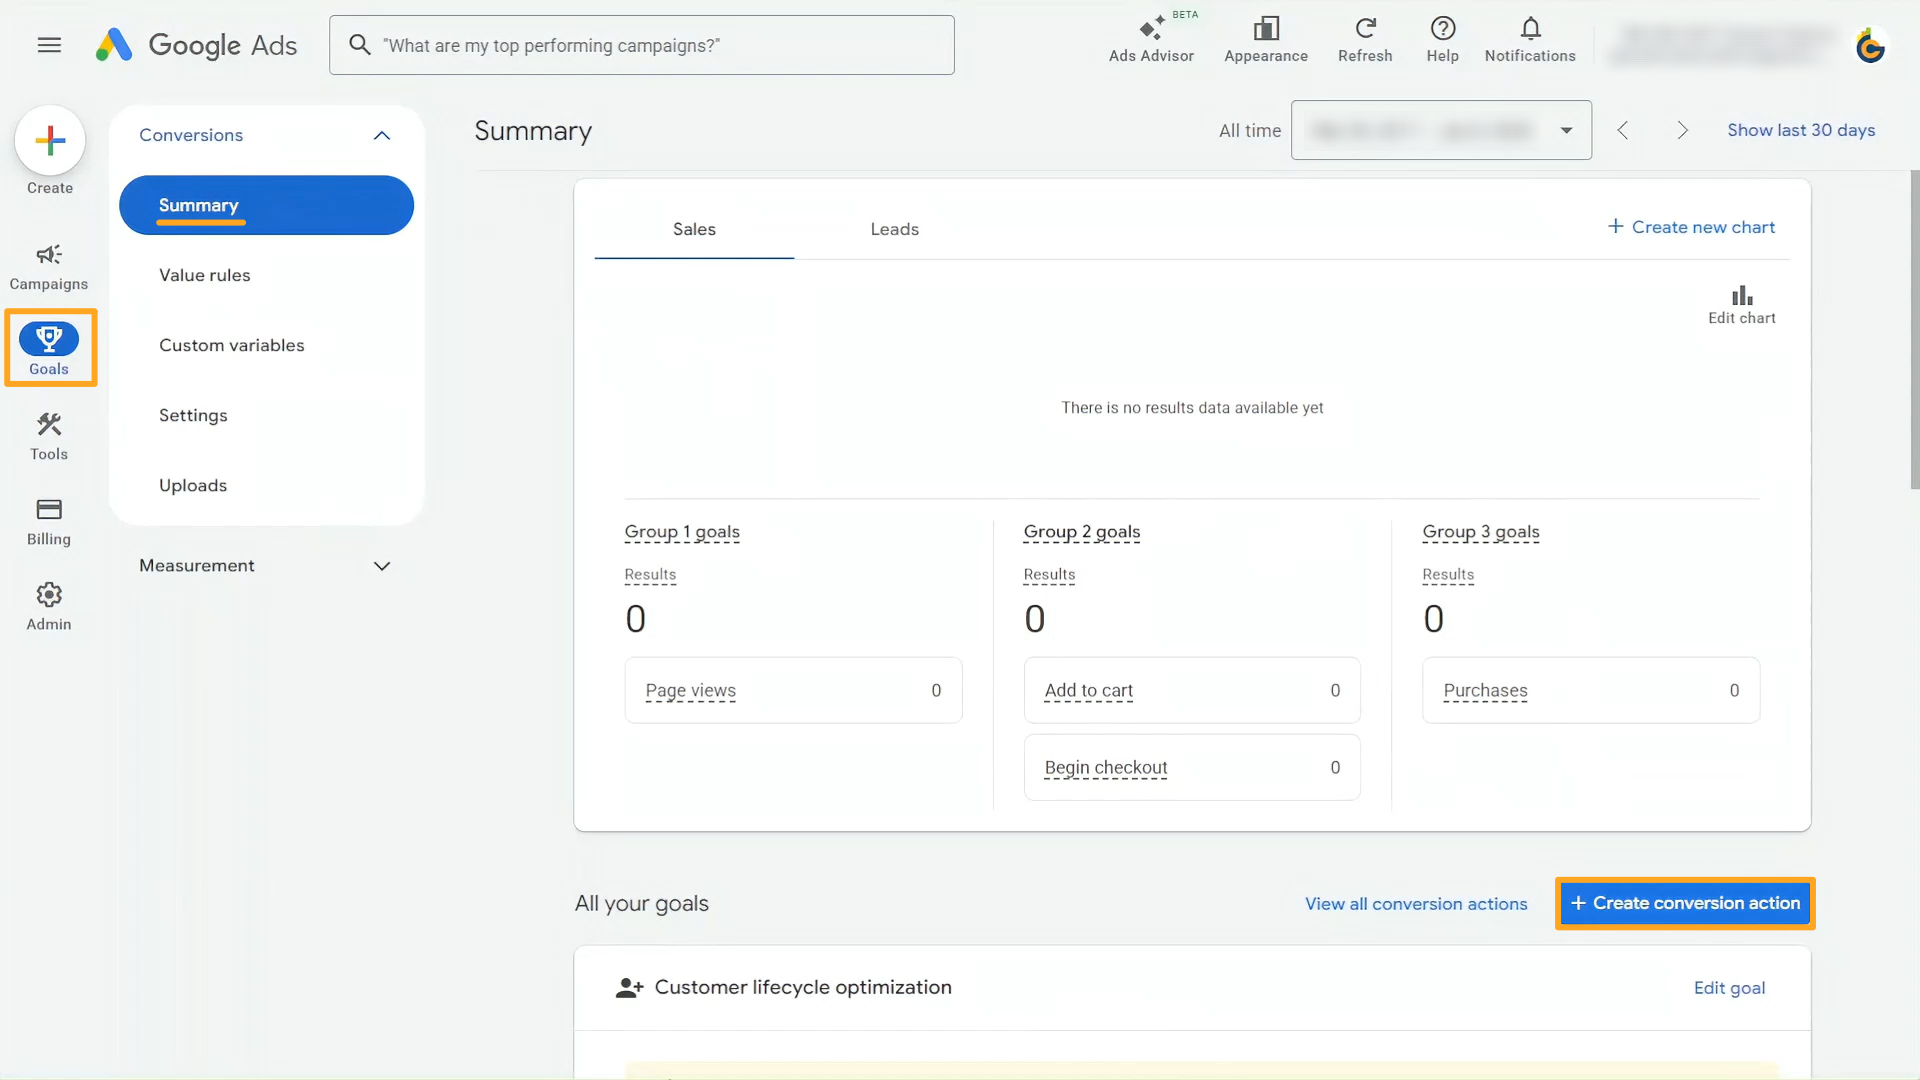Click Results label under Group 1 goals
The height and width of the screenshot is (1080, 1920).
650,575
